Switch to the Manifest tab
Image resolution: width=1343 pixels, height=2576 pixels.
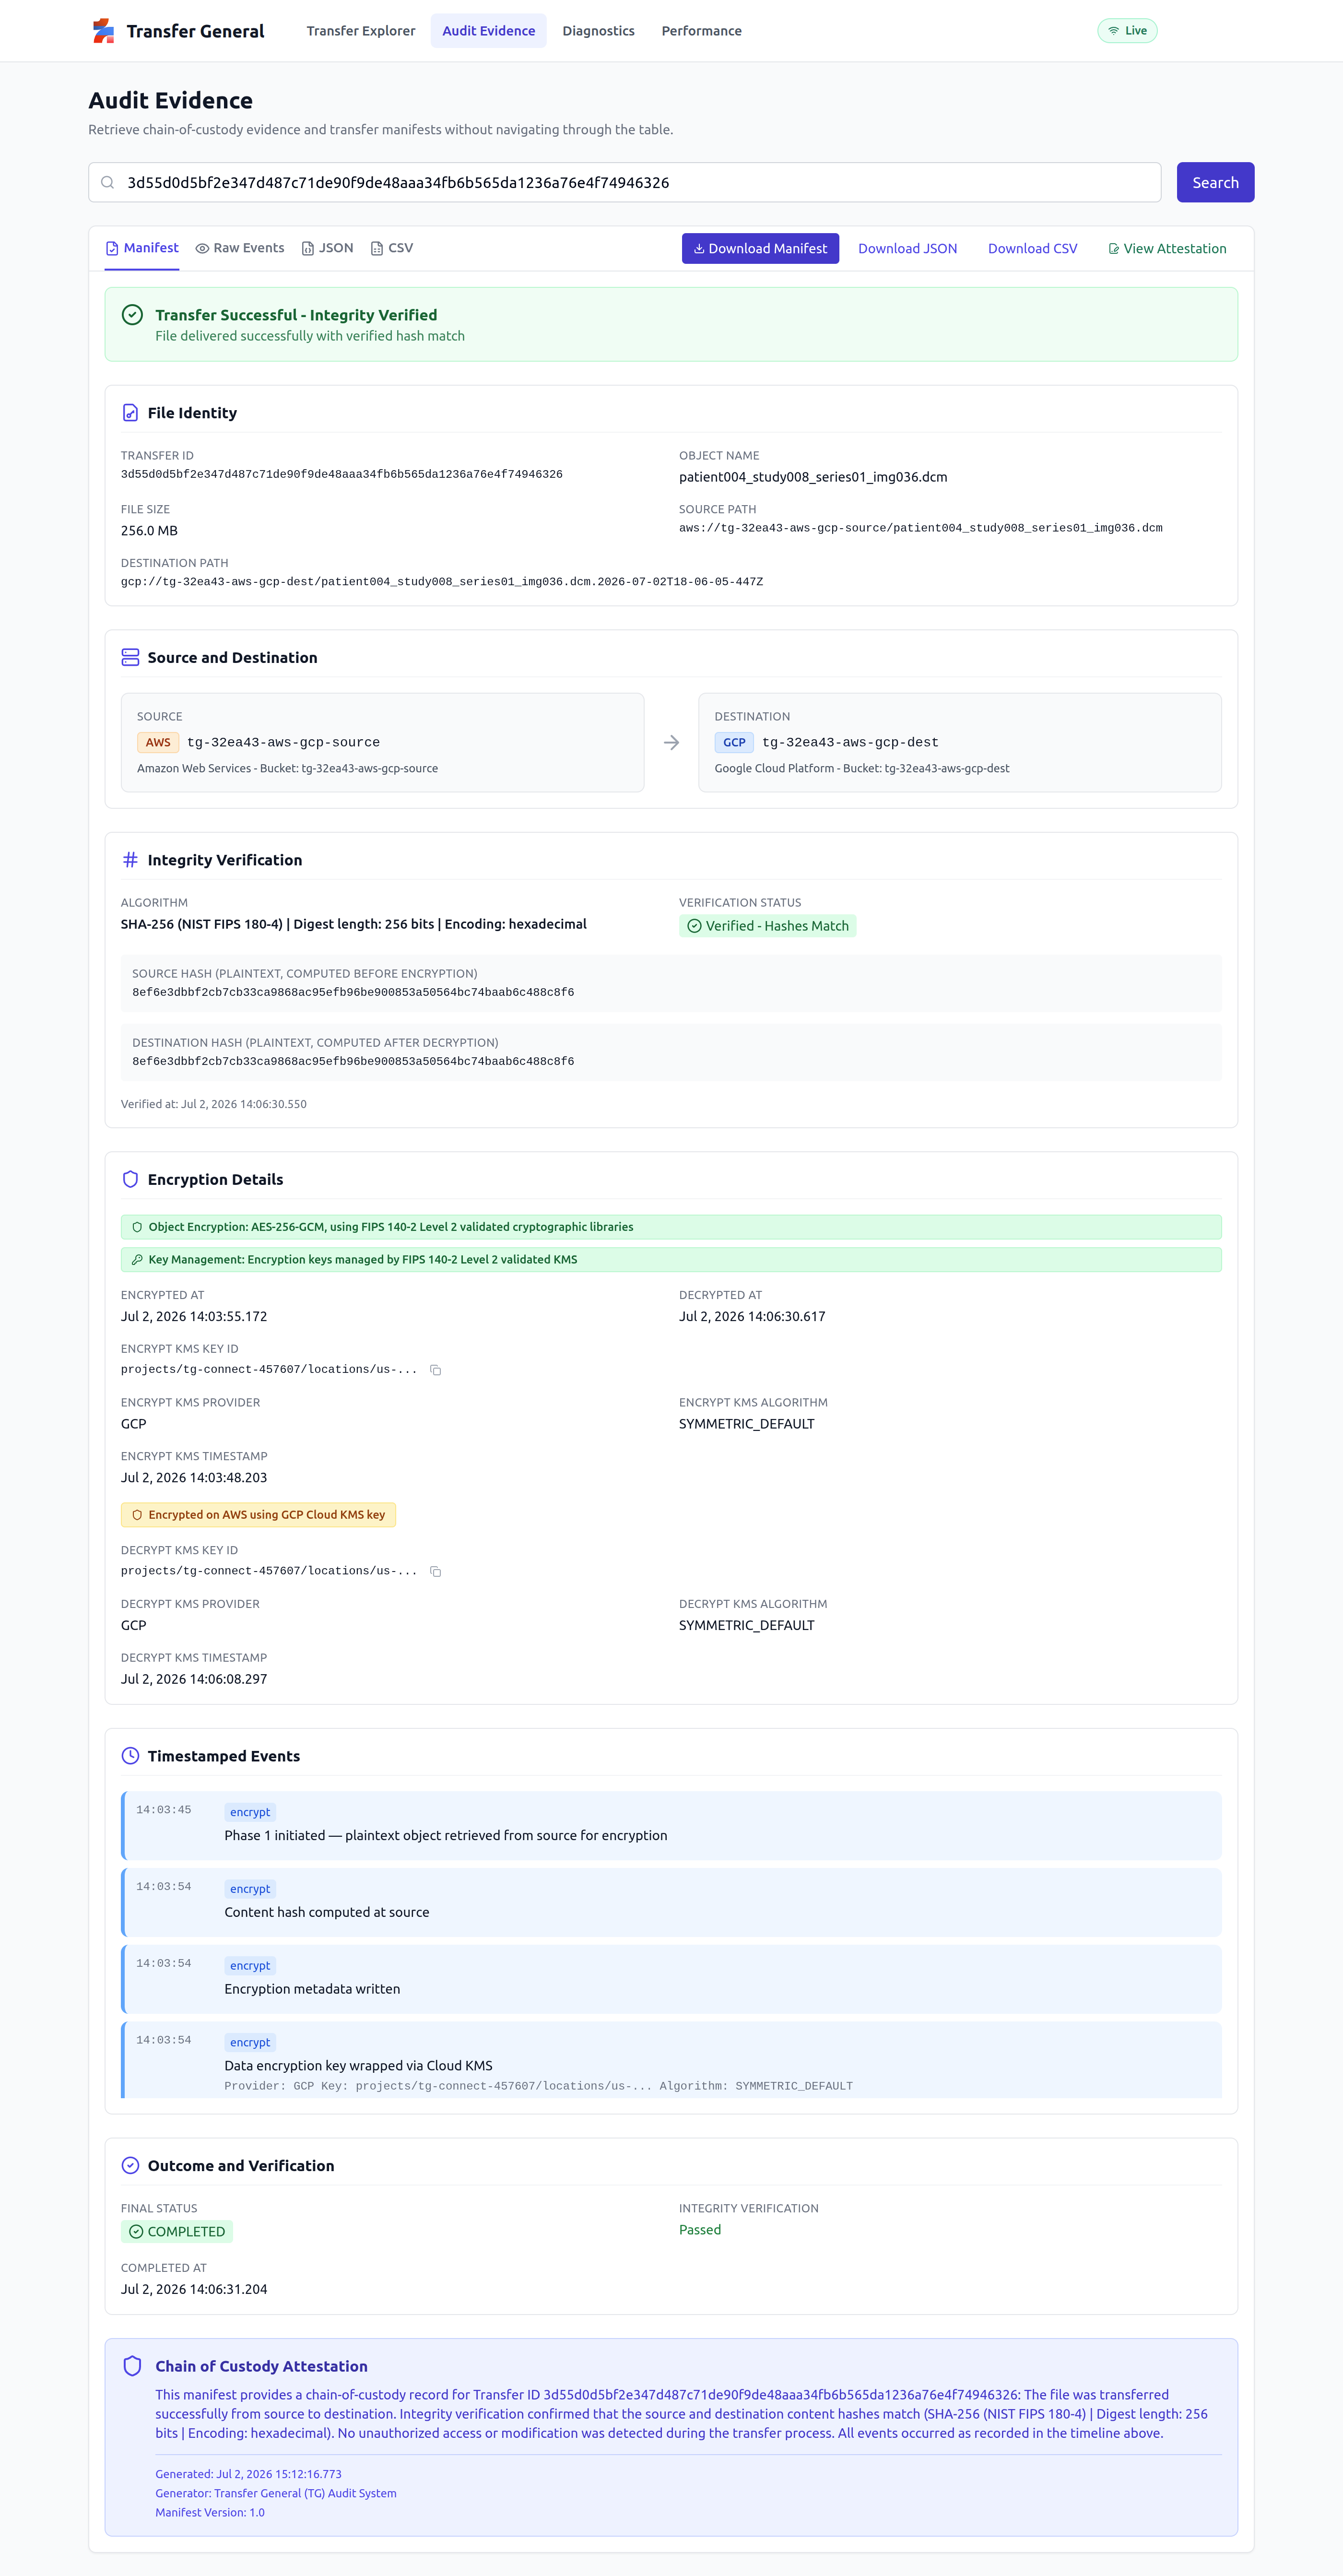pyautogui.click(x=142, y=248)
